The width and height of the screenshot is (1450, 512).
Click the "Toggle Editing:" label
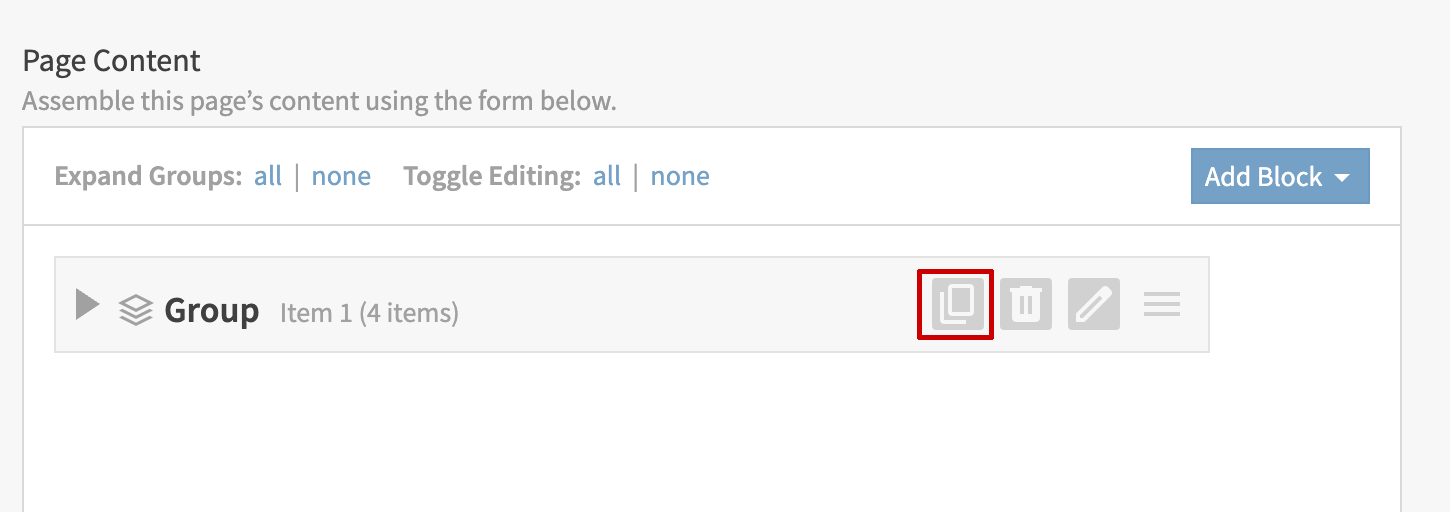[x=491, y=176]
